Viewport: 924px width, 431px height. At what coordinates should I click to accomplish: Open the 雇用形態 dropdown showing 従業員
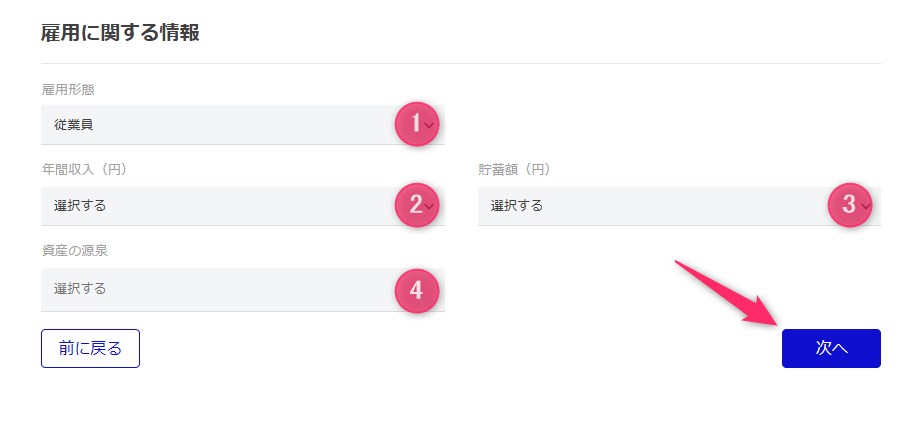click(220, 125)
